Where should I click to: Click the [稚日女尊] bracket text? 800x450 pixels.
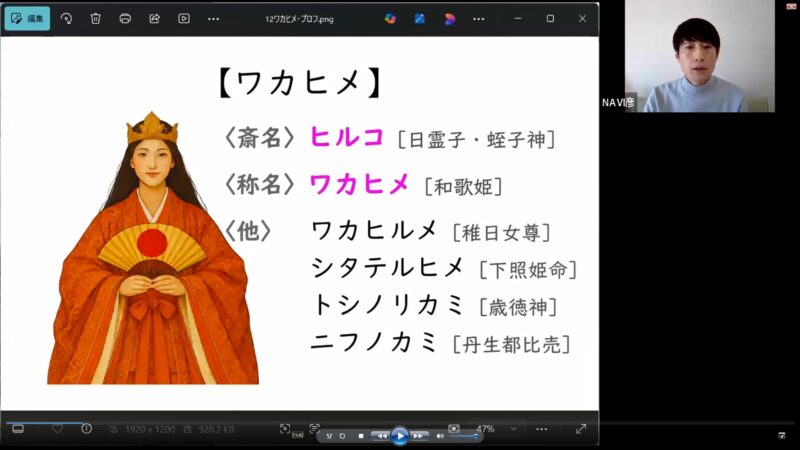pos(502,233)
